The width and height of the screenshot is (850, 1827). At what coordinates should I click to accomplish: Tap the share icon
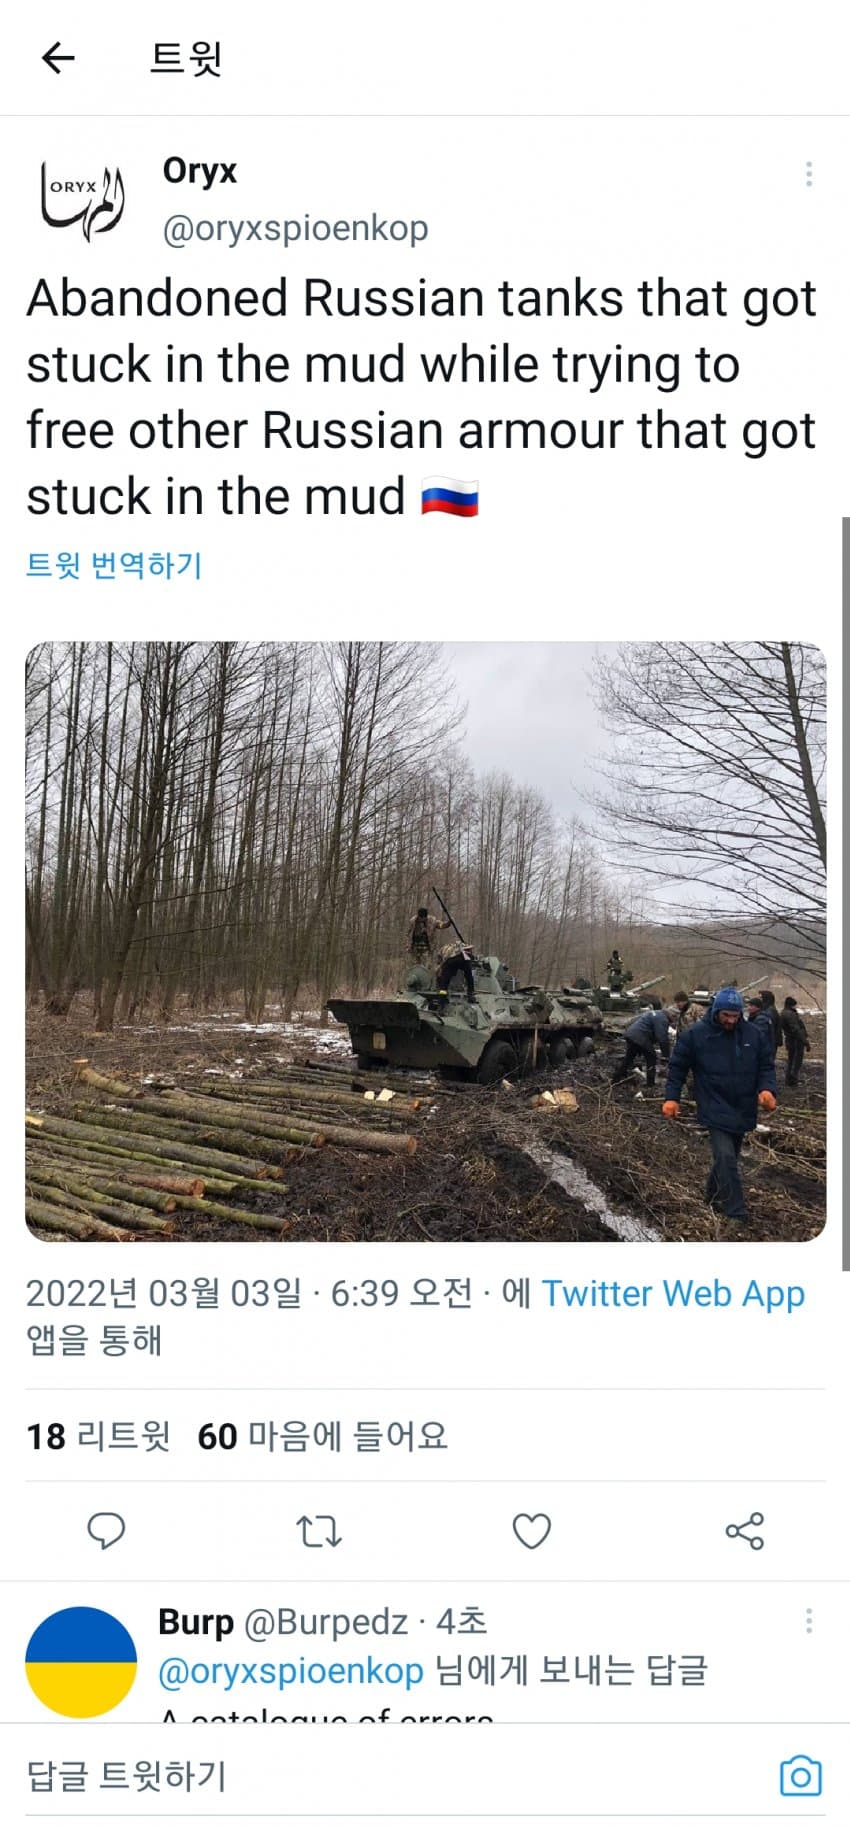(744, 1531)
